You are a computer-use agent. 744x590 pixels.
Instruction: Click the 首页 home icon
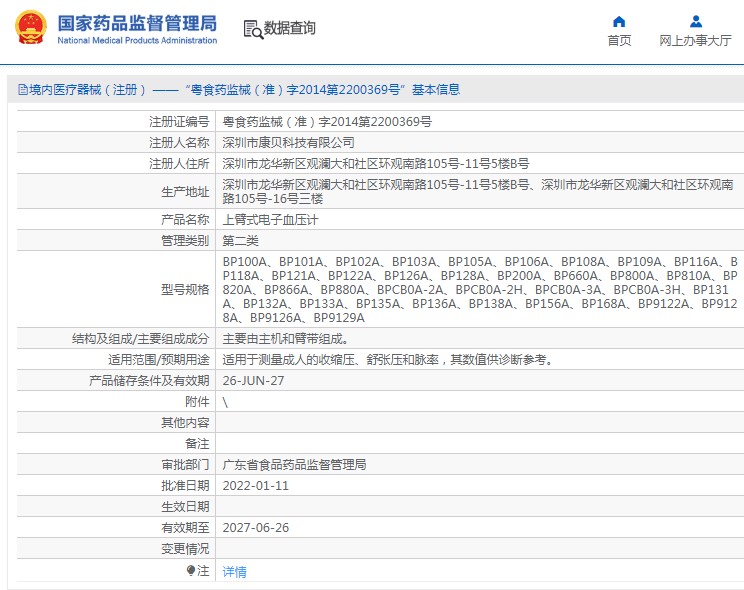tap(619, 21)
